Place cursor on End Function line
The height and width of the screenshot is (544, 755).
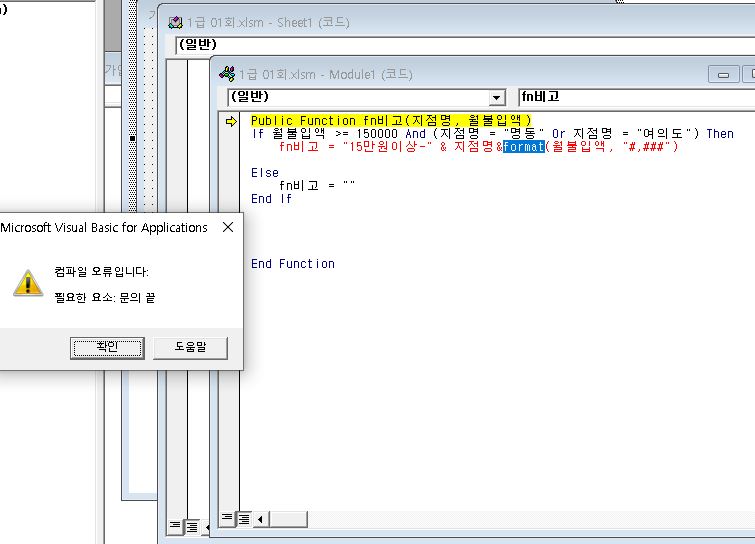293,264
